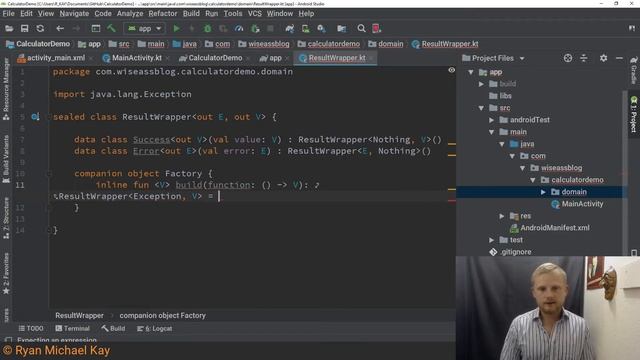Open SDK Manager from the toolbar

click(x=322, y=29)
